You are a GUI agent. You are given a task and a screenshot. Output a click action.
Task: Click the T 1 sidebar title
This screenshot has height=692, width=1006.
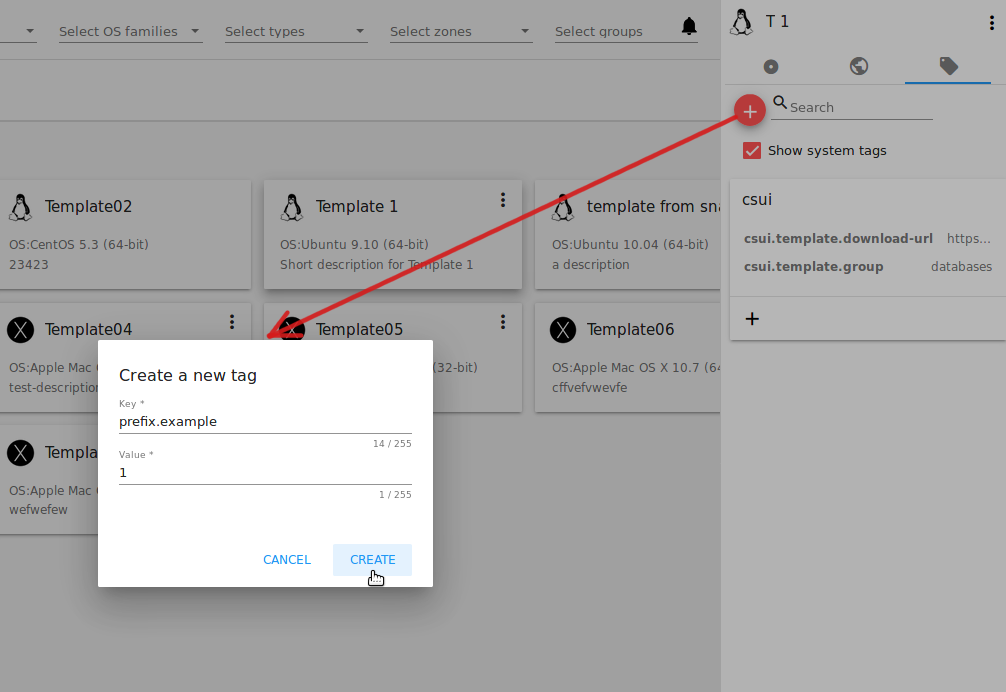[x=777, y=22]
